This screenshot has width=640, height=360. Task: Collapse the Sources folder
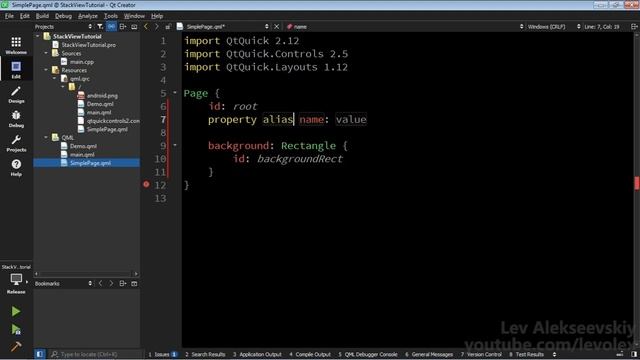click(x=46, y=53)
